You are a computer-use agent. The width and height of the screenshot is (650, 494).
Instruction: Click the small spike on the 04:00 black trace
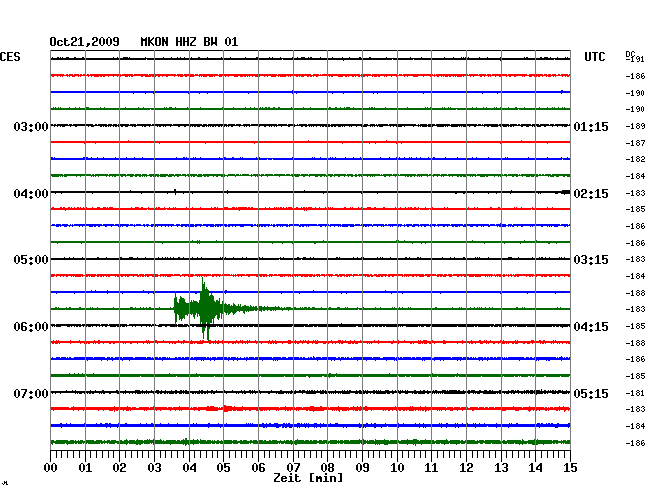[x=175, y=191]
